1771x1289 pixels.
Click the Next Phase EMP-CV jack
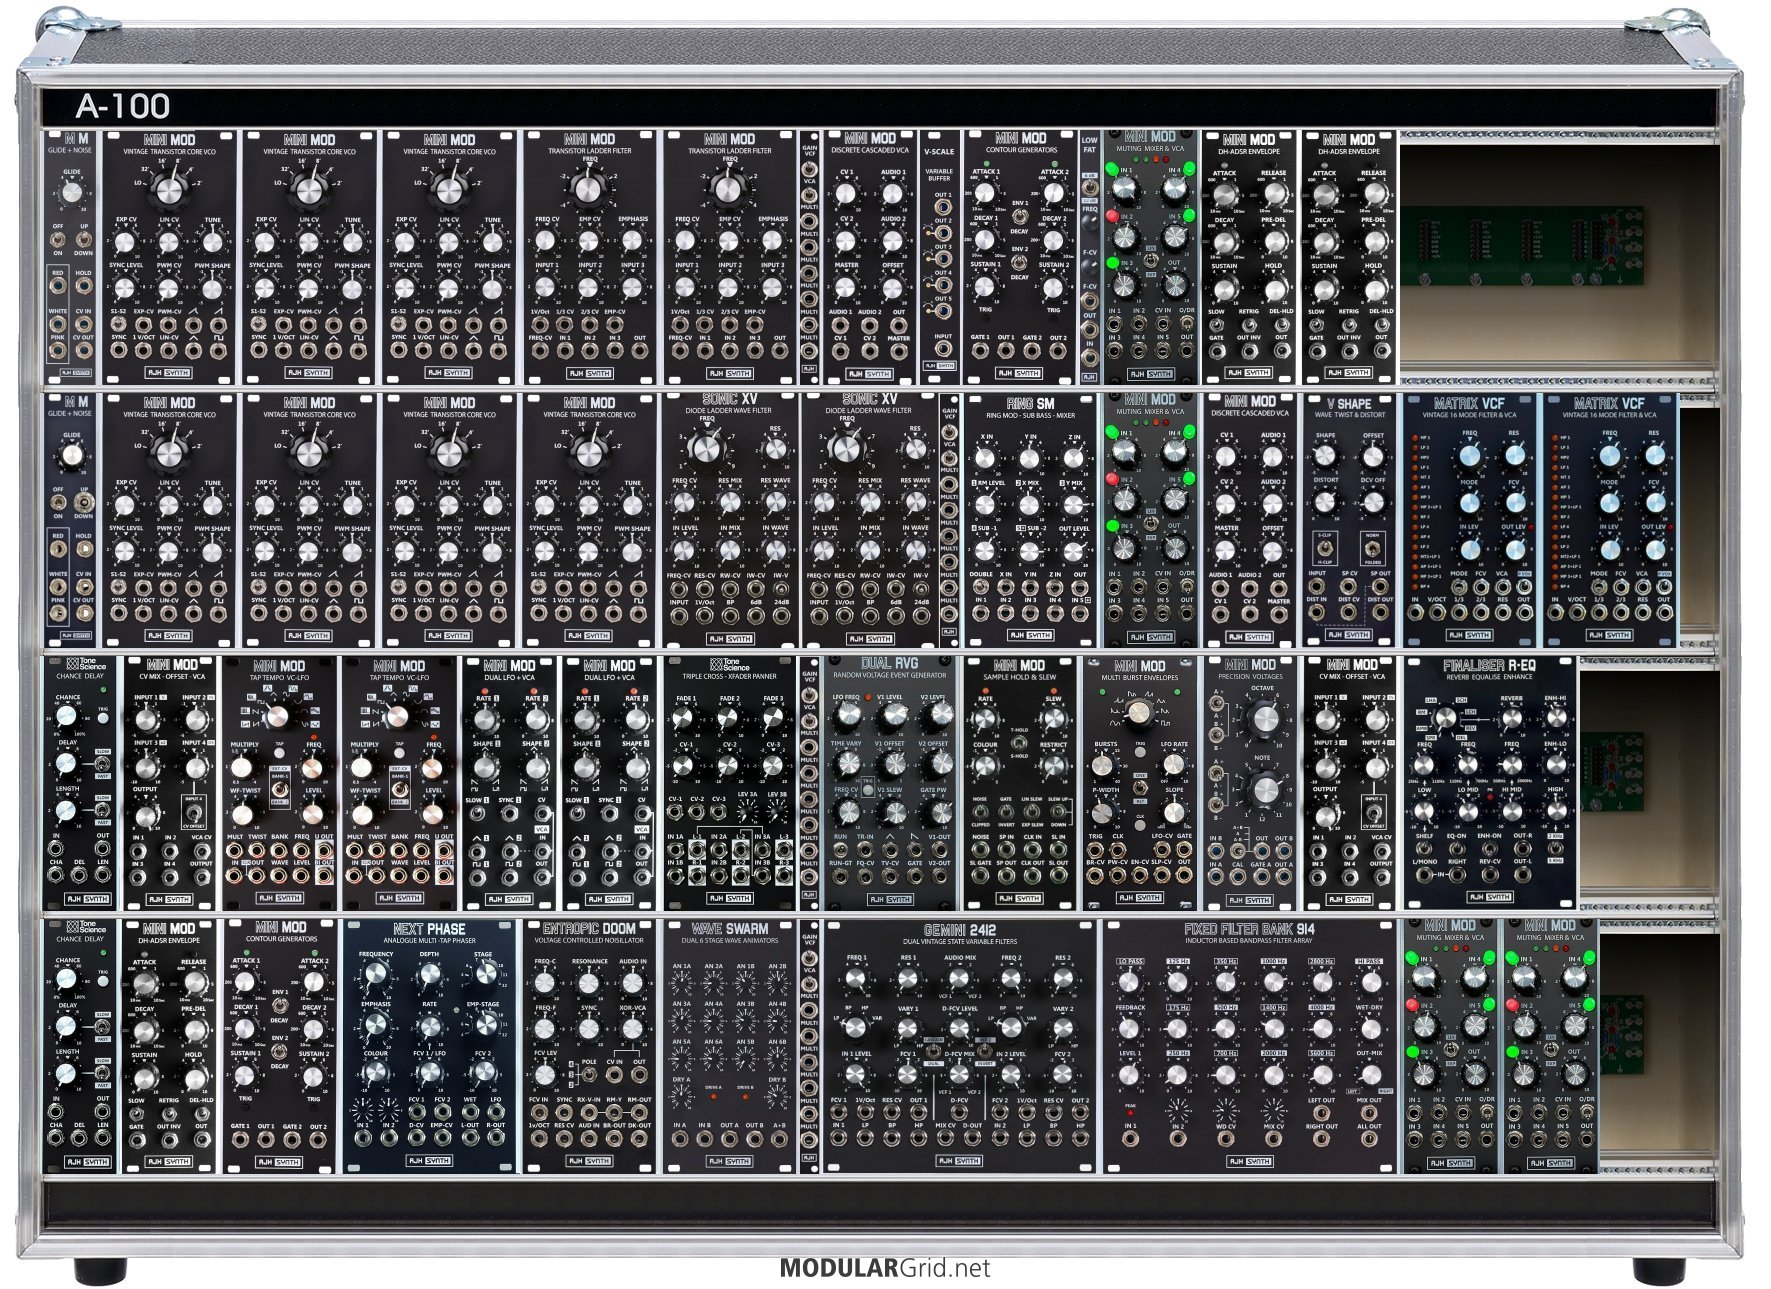(x=442, y=1137)
